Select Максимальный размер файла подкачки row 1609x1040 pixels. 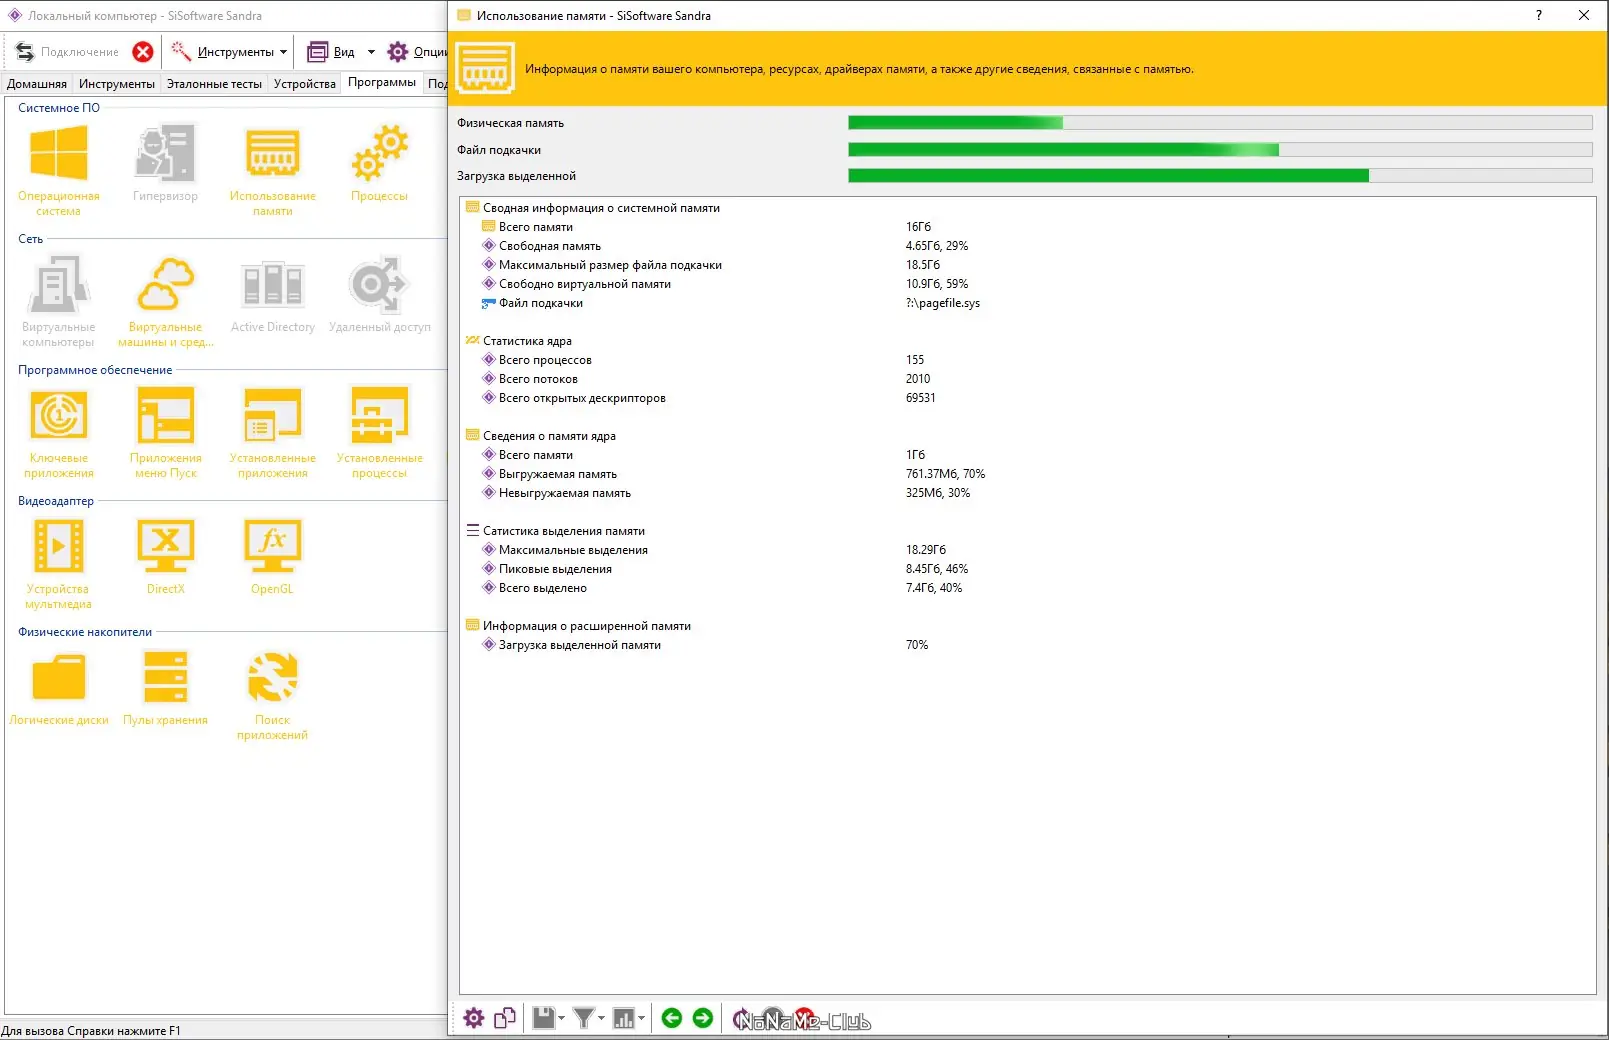(x=610, y=265)
